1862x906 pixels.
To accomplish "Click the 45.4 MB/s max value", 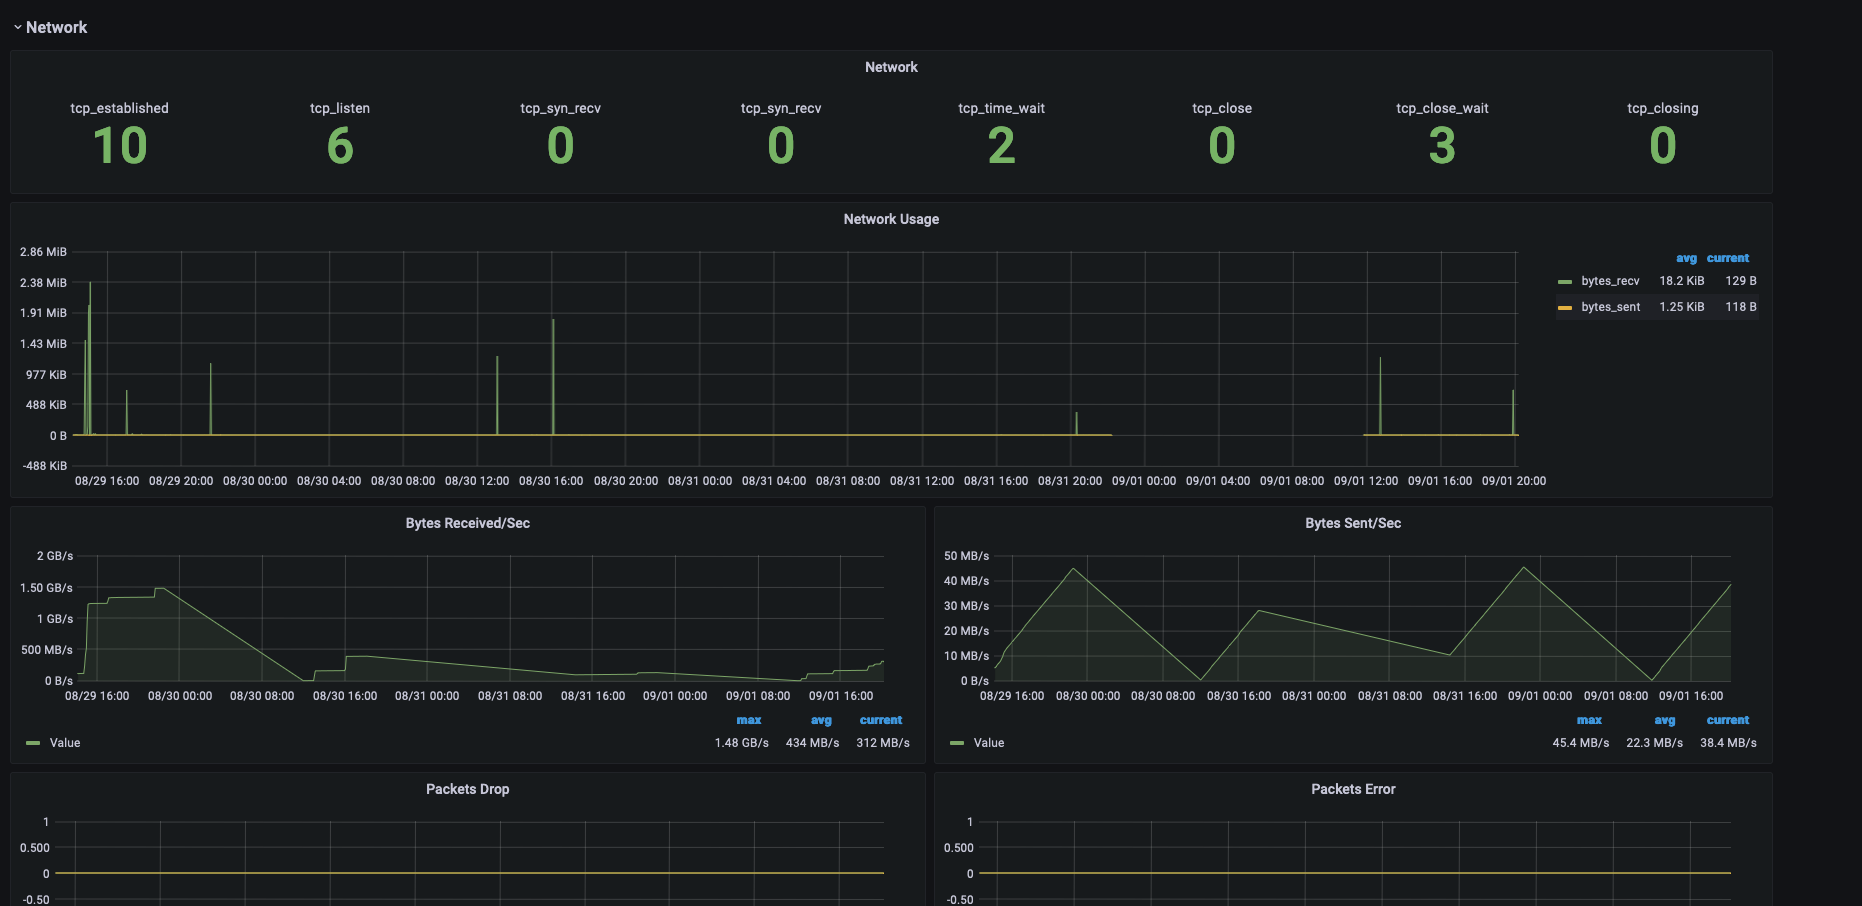I will click(x=1581, y=743).
